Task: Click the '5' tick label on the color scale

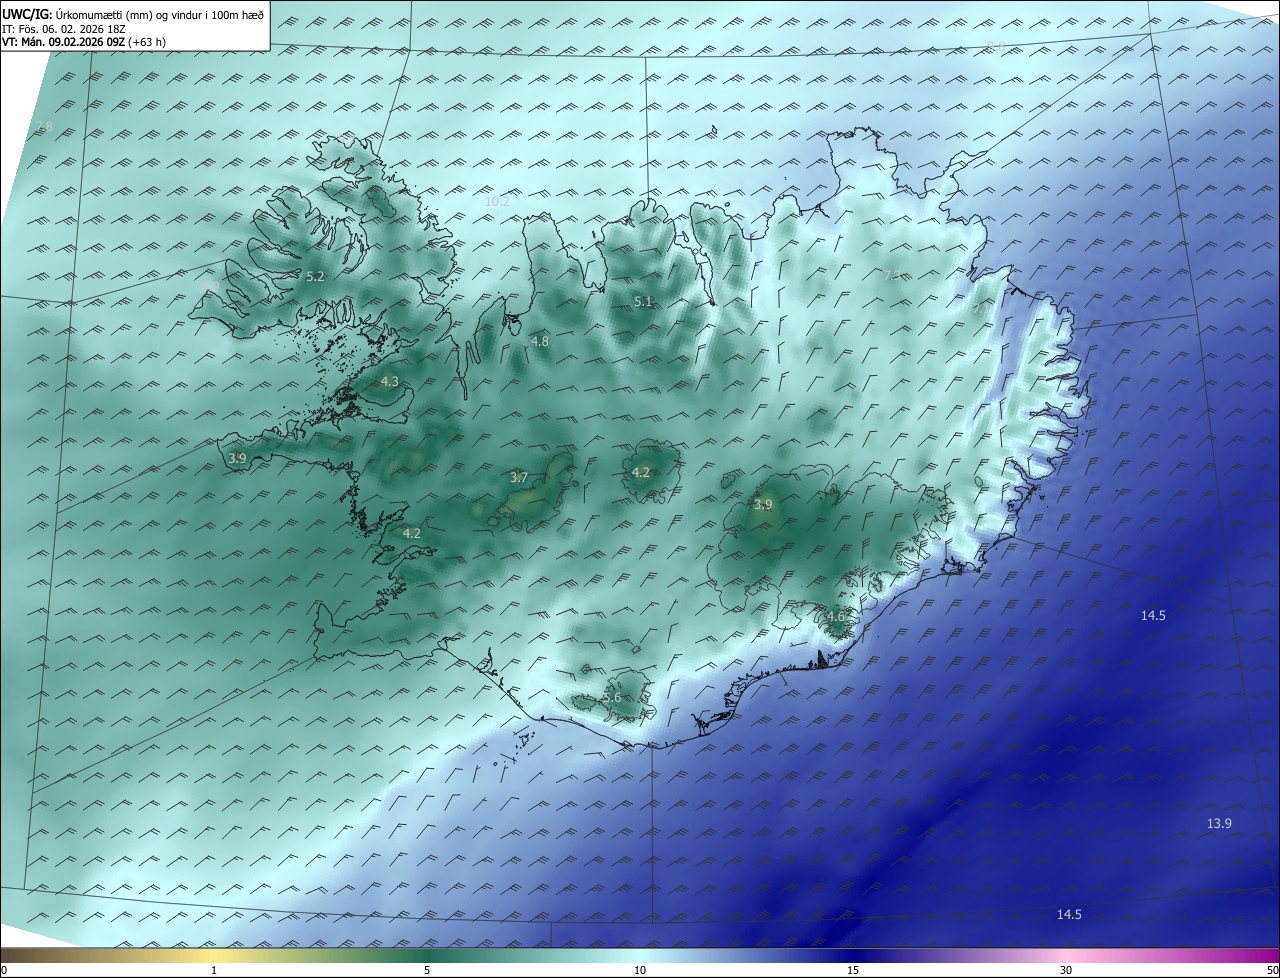Action: [x=427, y=970]
